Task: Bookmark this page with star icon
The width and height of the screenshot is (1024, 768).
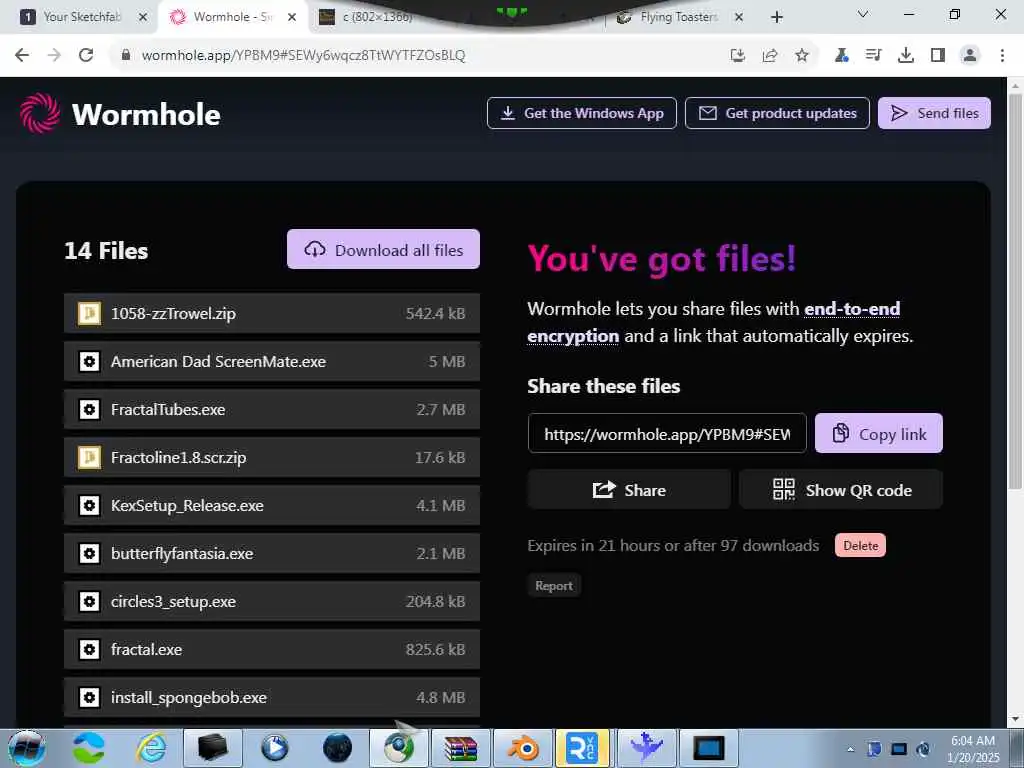Action: [802, 56]
